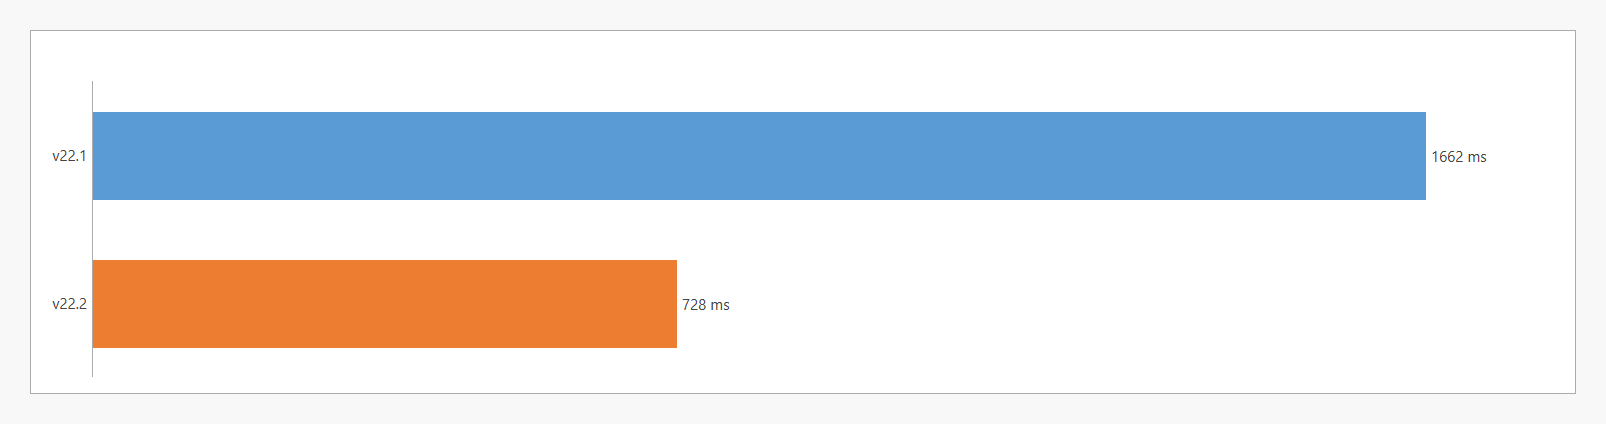This screenshot has height=424, width=1606.
Task: Select the "v22.2" axis label
Action: [x=69, y=304]
